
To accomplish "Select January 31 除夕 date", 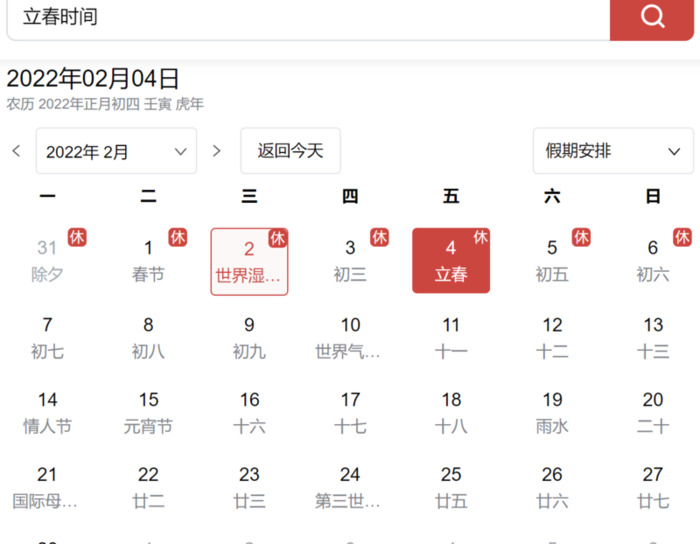I will 47,261.
